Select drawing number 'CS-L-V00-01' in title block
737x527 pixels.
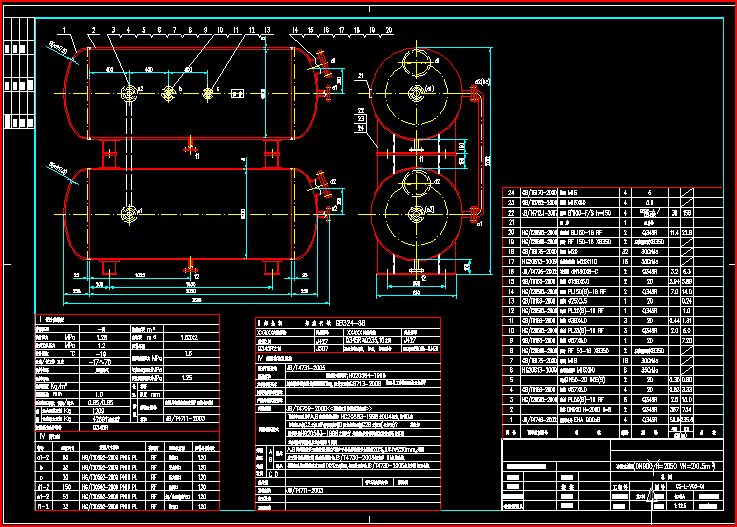coord(692,486)
